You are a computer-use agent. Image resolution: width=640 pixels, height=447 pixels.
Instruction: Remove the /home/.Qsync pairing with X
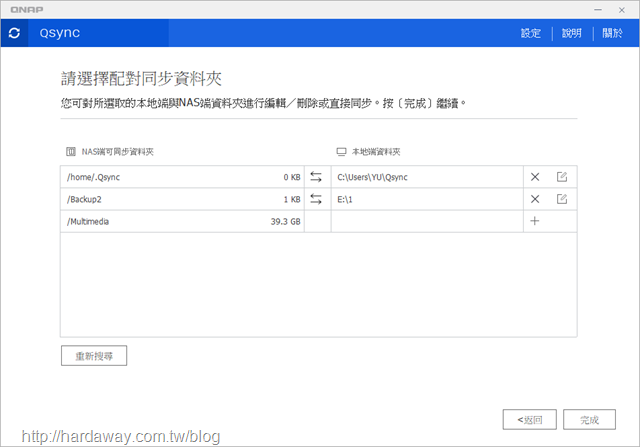coord(535,177)
